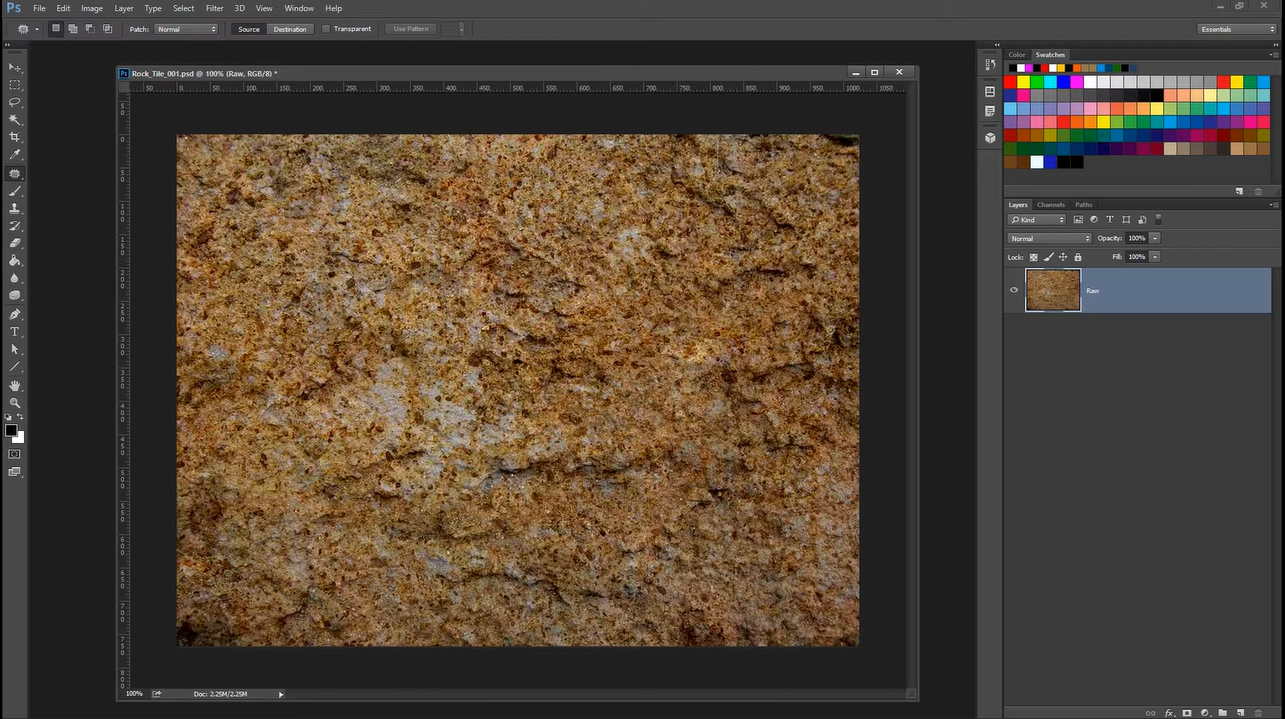
Task: Select the Zoom tool
Action: coord(15,403)
